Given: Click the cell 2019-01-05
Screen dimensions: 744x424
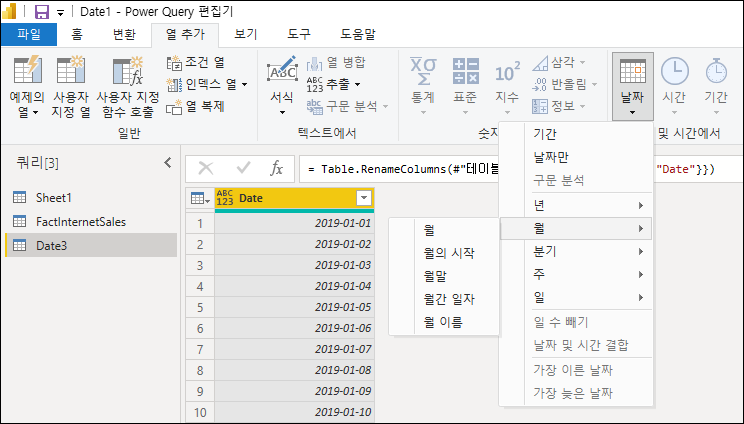Looking at the screenshot, I should point(295,307).
